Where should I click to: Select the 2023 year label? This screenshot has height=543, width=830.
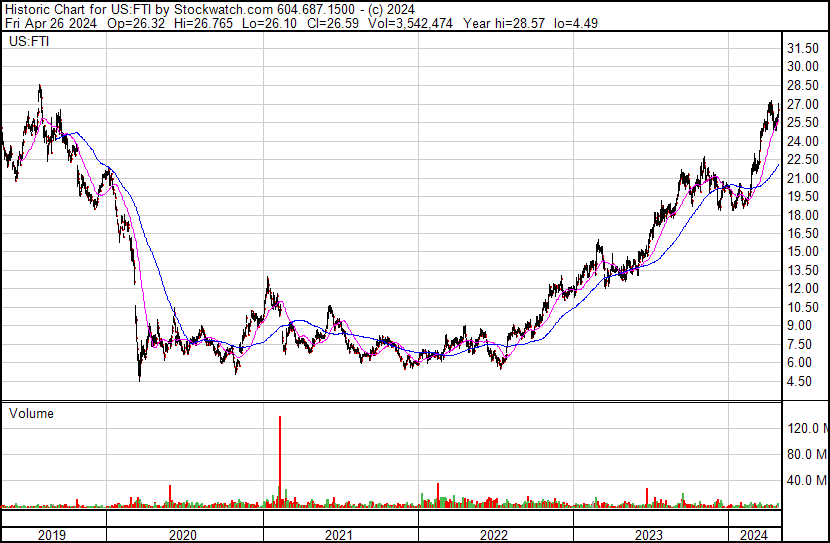point(650,535)
